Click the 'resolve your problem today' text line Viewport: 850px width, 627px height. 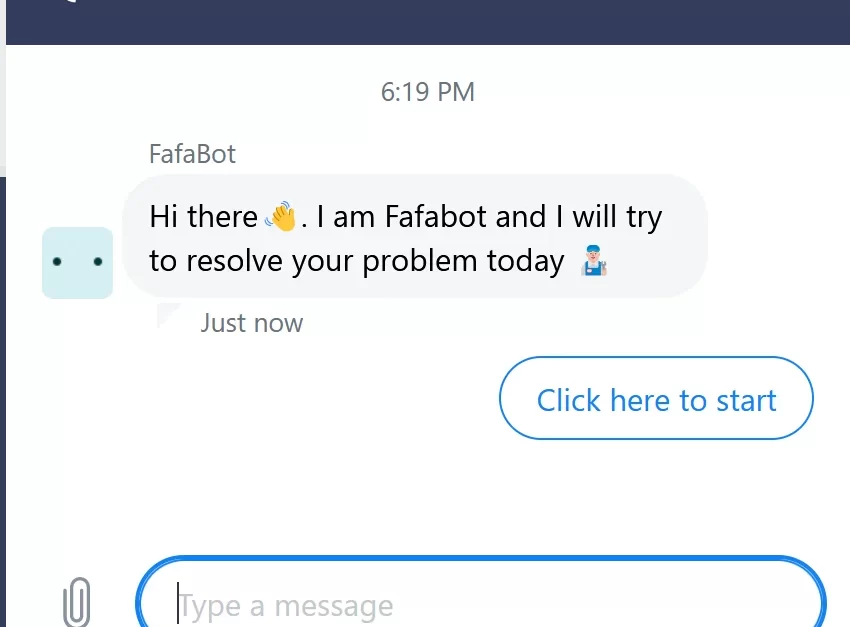tap(375, 261)
